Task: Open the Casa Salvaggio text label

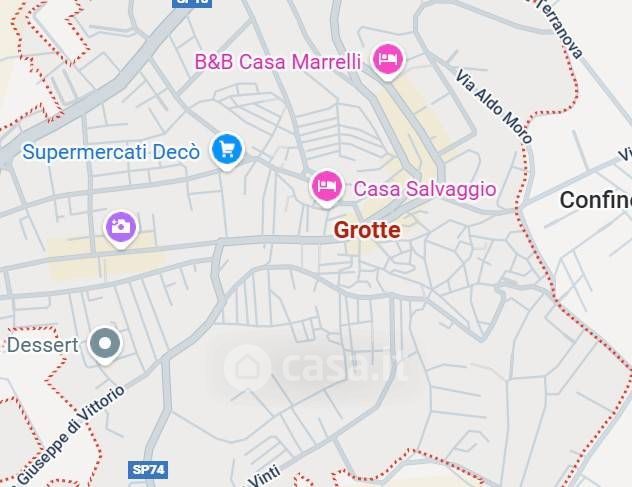Action: click(x=425, y=189)
